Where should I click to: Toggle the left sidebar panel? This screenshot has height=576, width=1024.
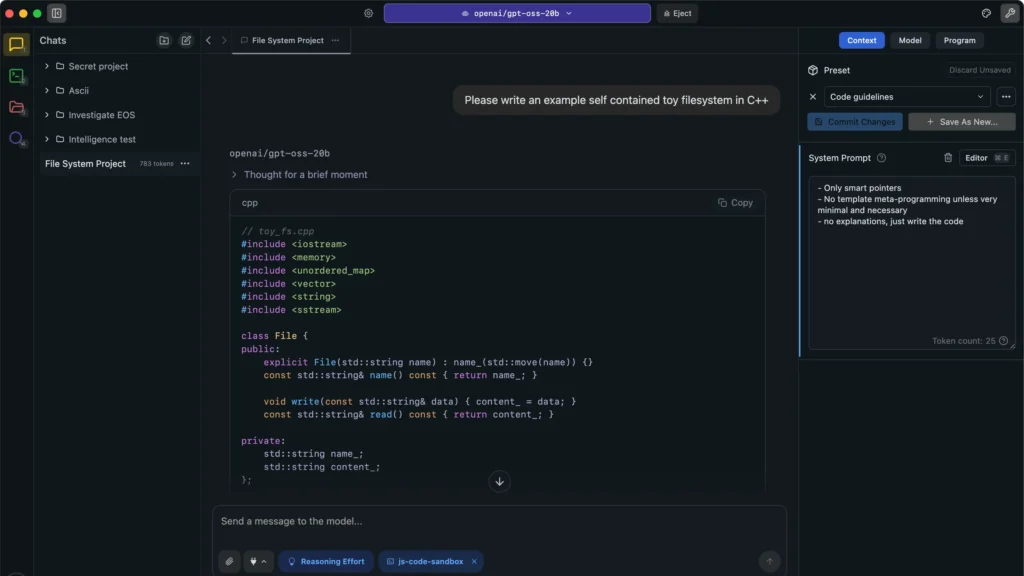(57, 14)
